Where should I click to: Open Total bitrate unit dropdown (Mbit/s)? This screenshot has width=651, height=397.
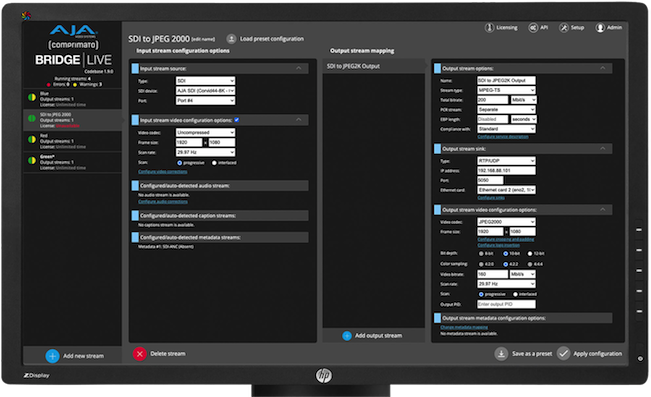(524, 100)
